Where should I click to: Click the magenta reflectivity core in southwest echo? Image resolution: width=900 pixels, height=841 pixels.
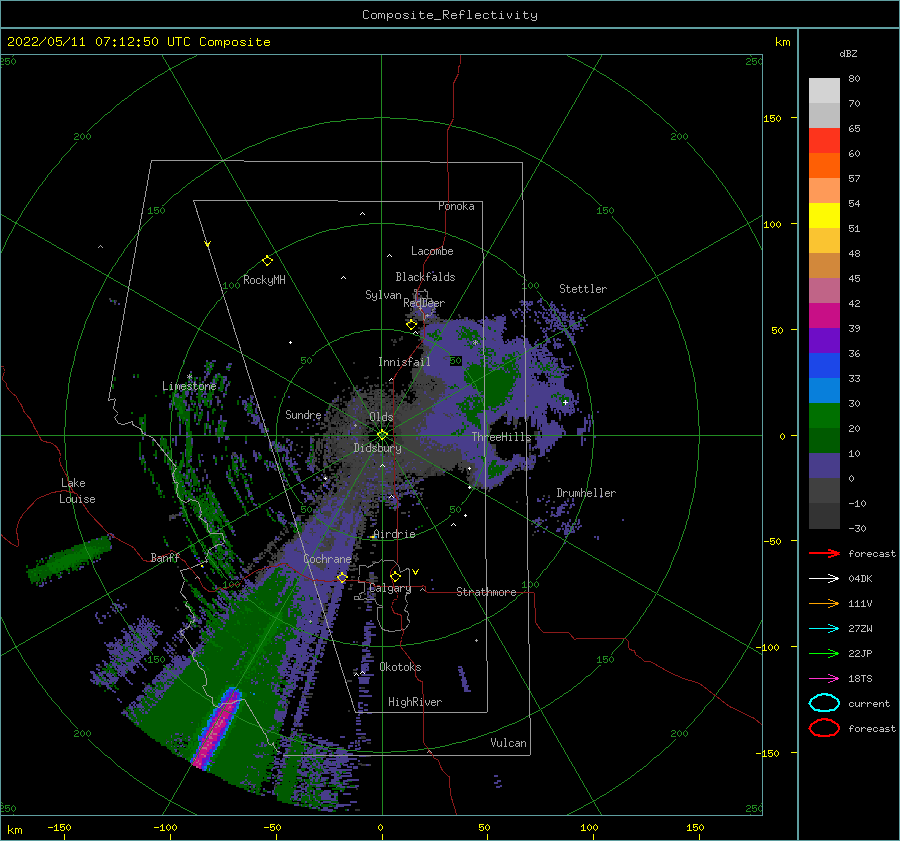click(217, 730)
